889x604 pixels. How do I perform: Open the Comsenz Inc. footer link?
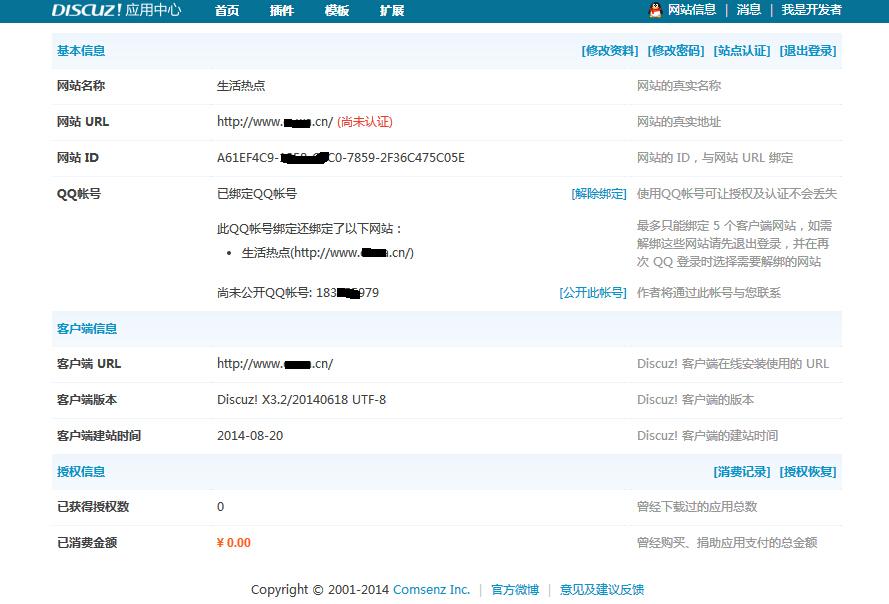(431, 590)
